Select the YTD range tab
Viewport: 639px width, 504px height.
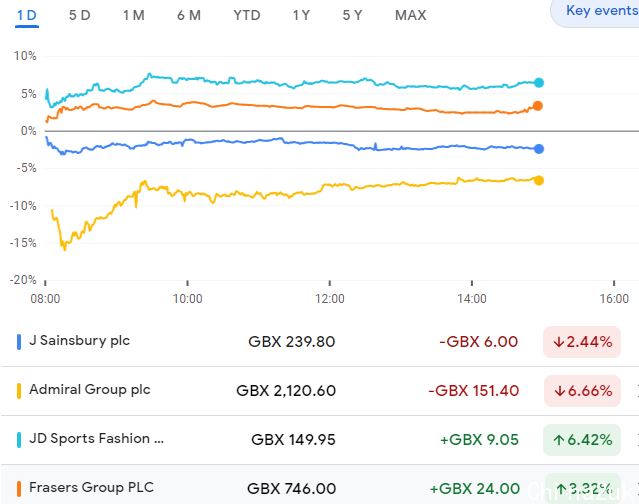point(247,15)
